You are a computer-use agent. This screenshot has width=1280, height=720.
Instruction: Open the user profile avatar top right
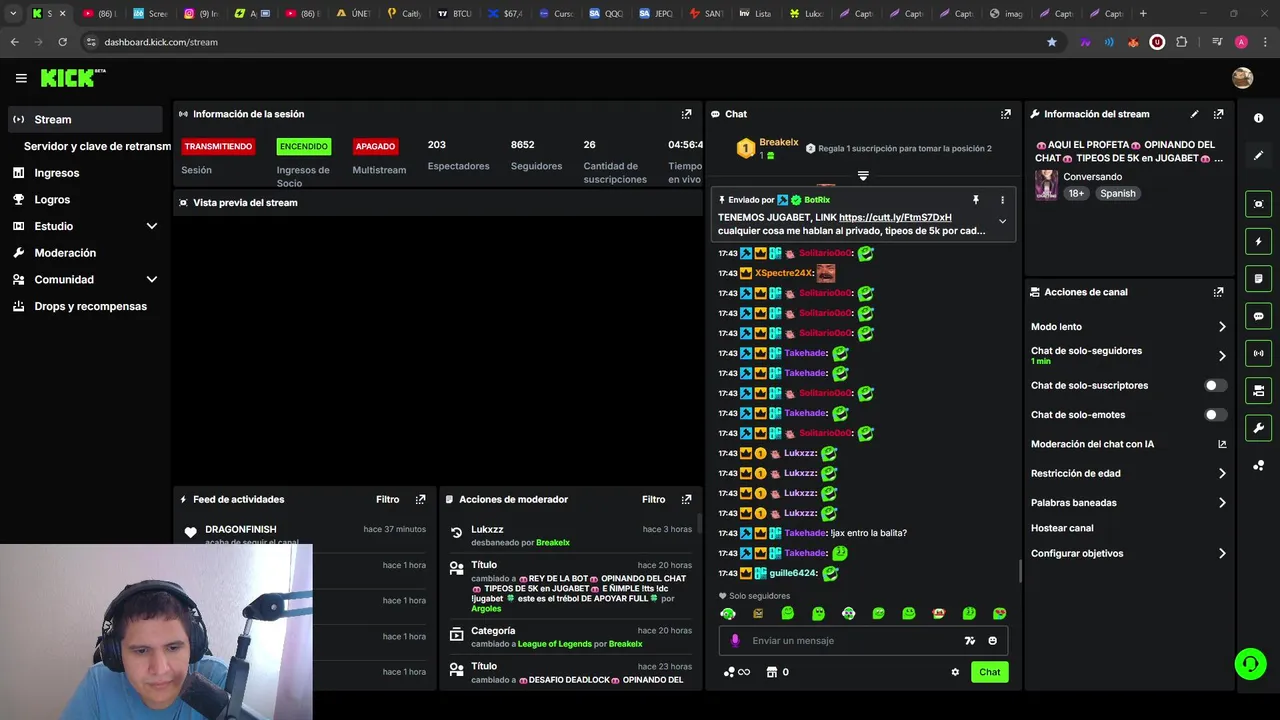pyautogui.click(x=1242, y=78)
